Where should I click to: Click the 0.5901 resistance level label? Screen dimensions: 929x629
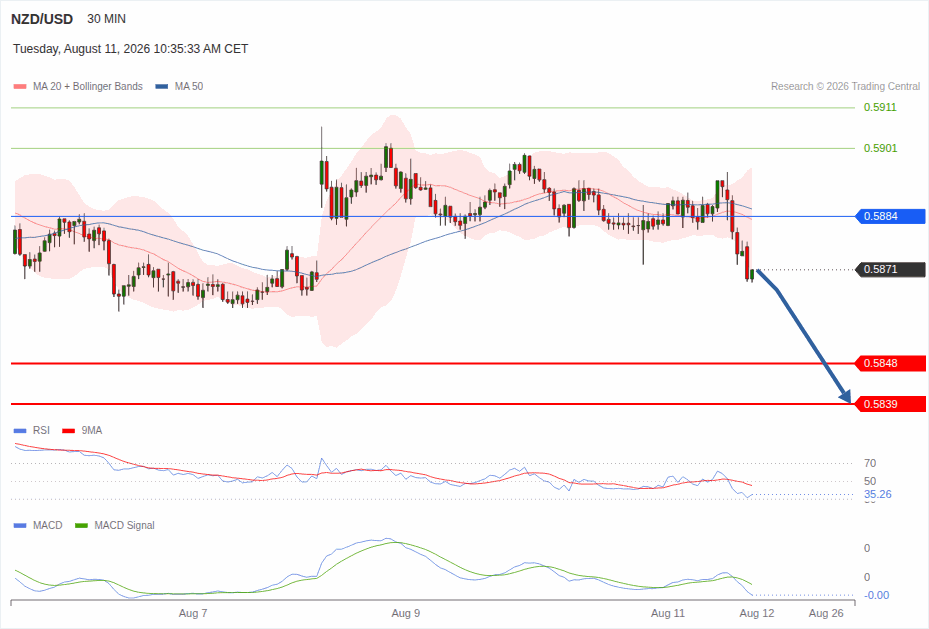point(880,148)
